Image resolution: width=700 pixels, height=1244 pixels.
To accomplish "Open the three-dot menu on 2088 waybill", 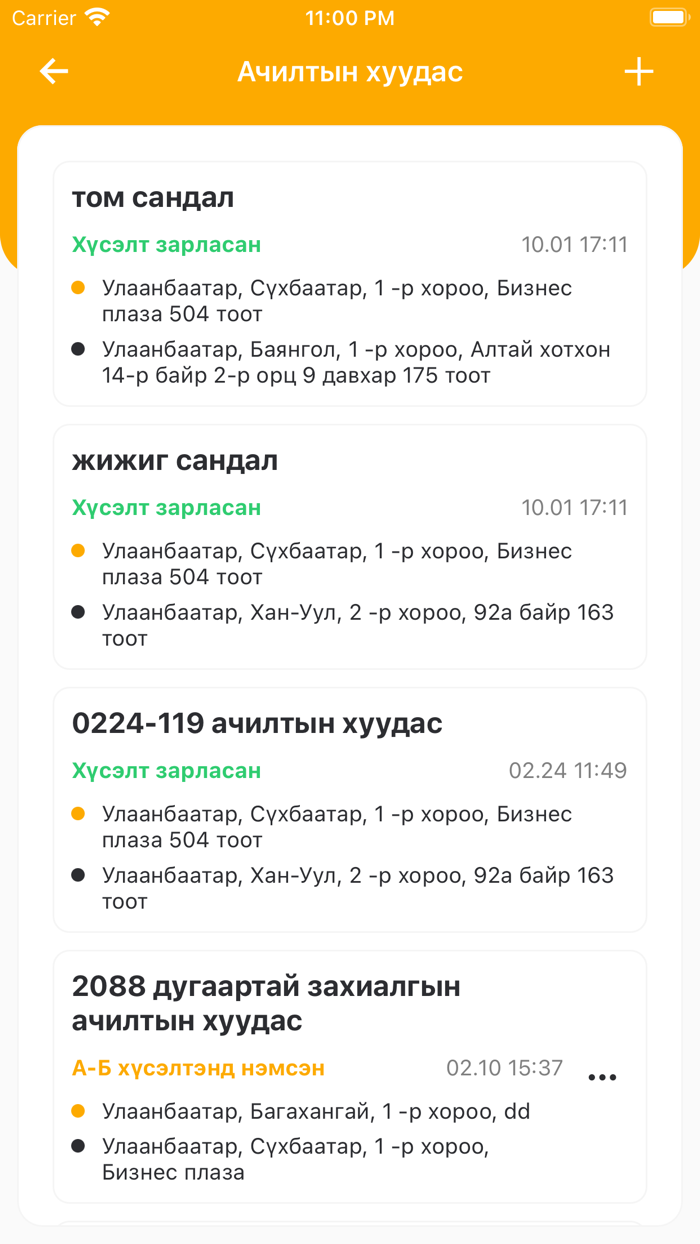I will [602, 1077].
